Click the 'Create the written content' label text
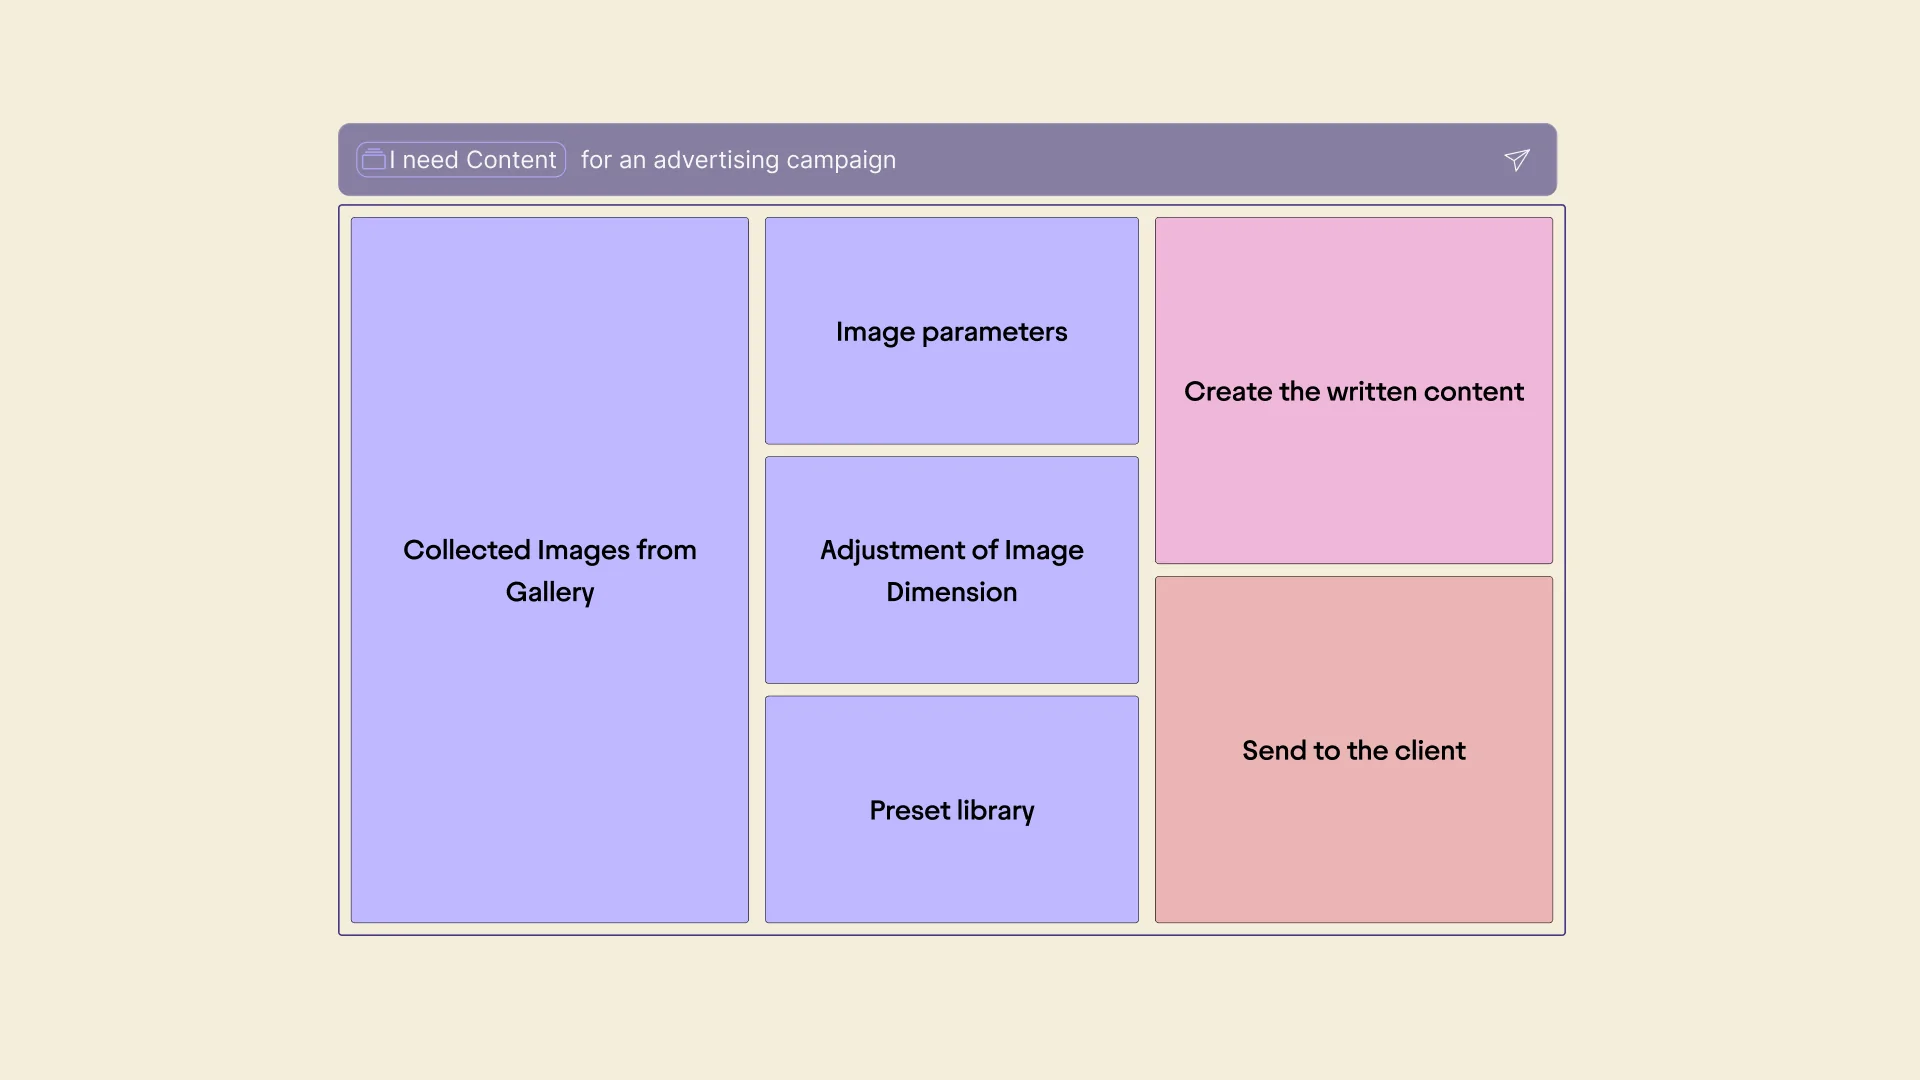 click(x=1354, y=391)
